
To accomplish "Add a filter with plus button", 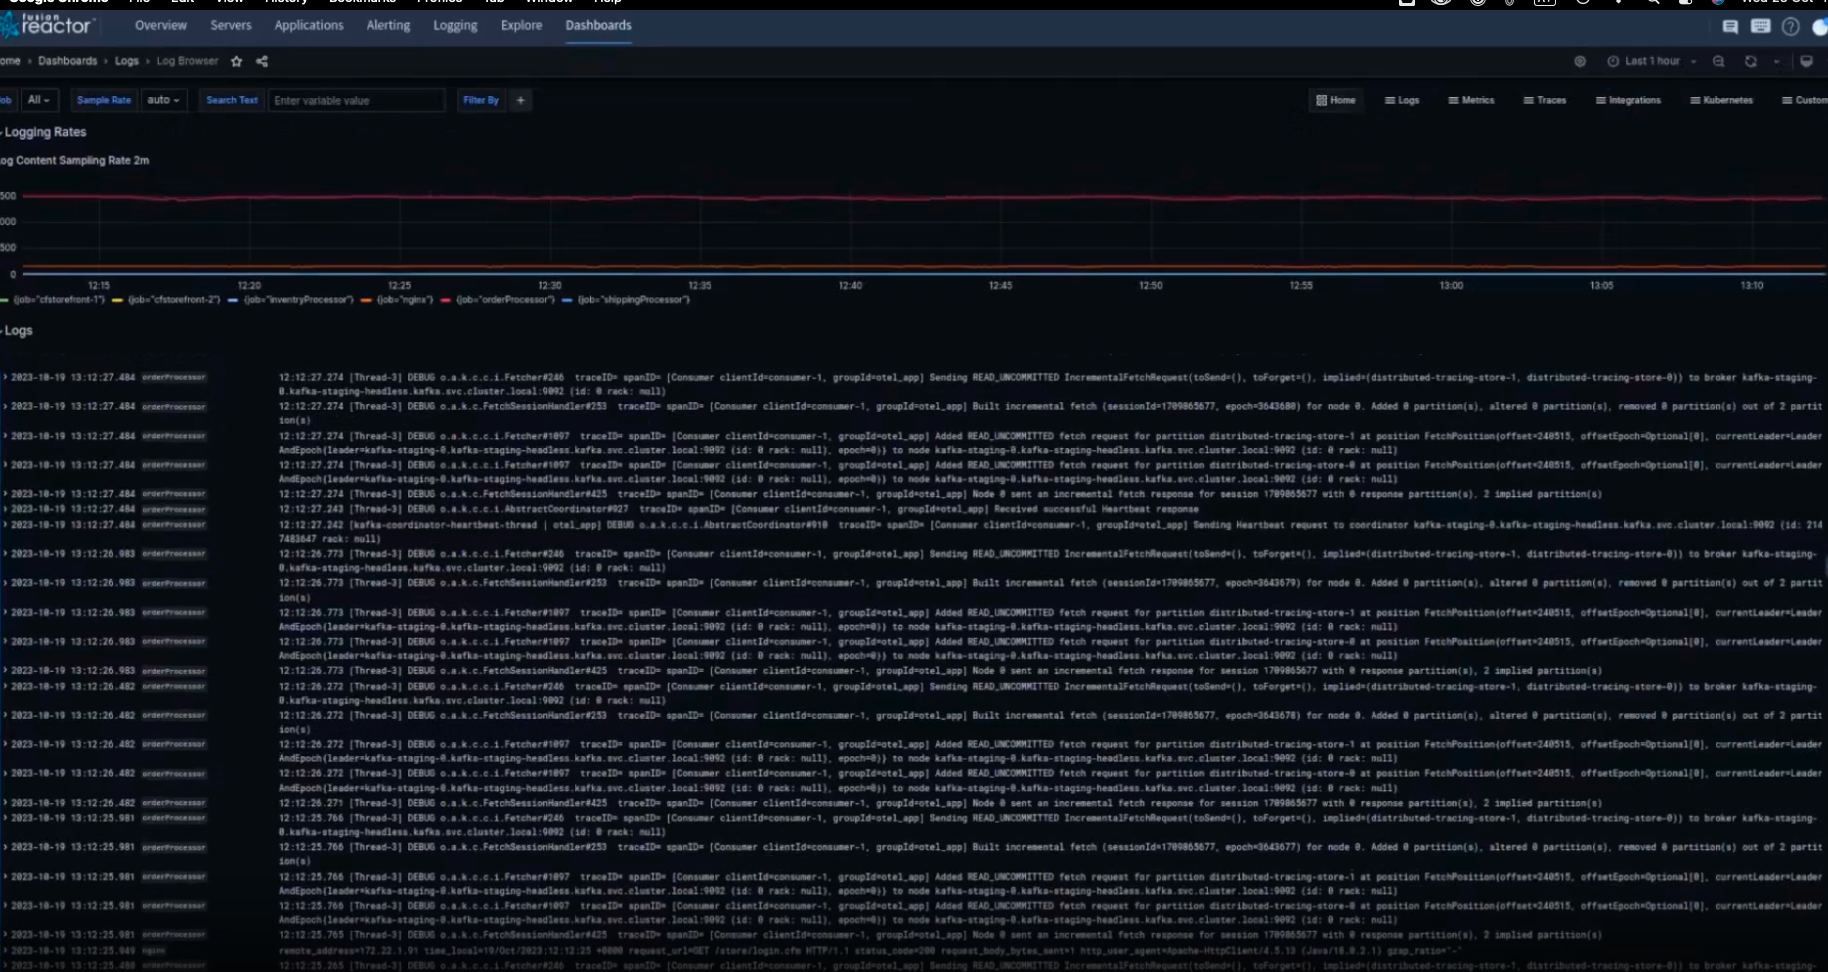I will pos(520,100).
